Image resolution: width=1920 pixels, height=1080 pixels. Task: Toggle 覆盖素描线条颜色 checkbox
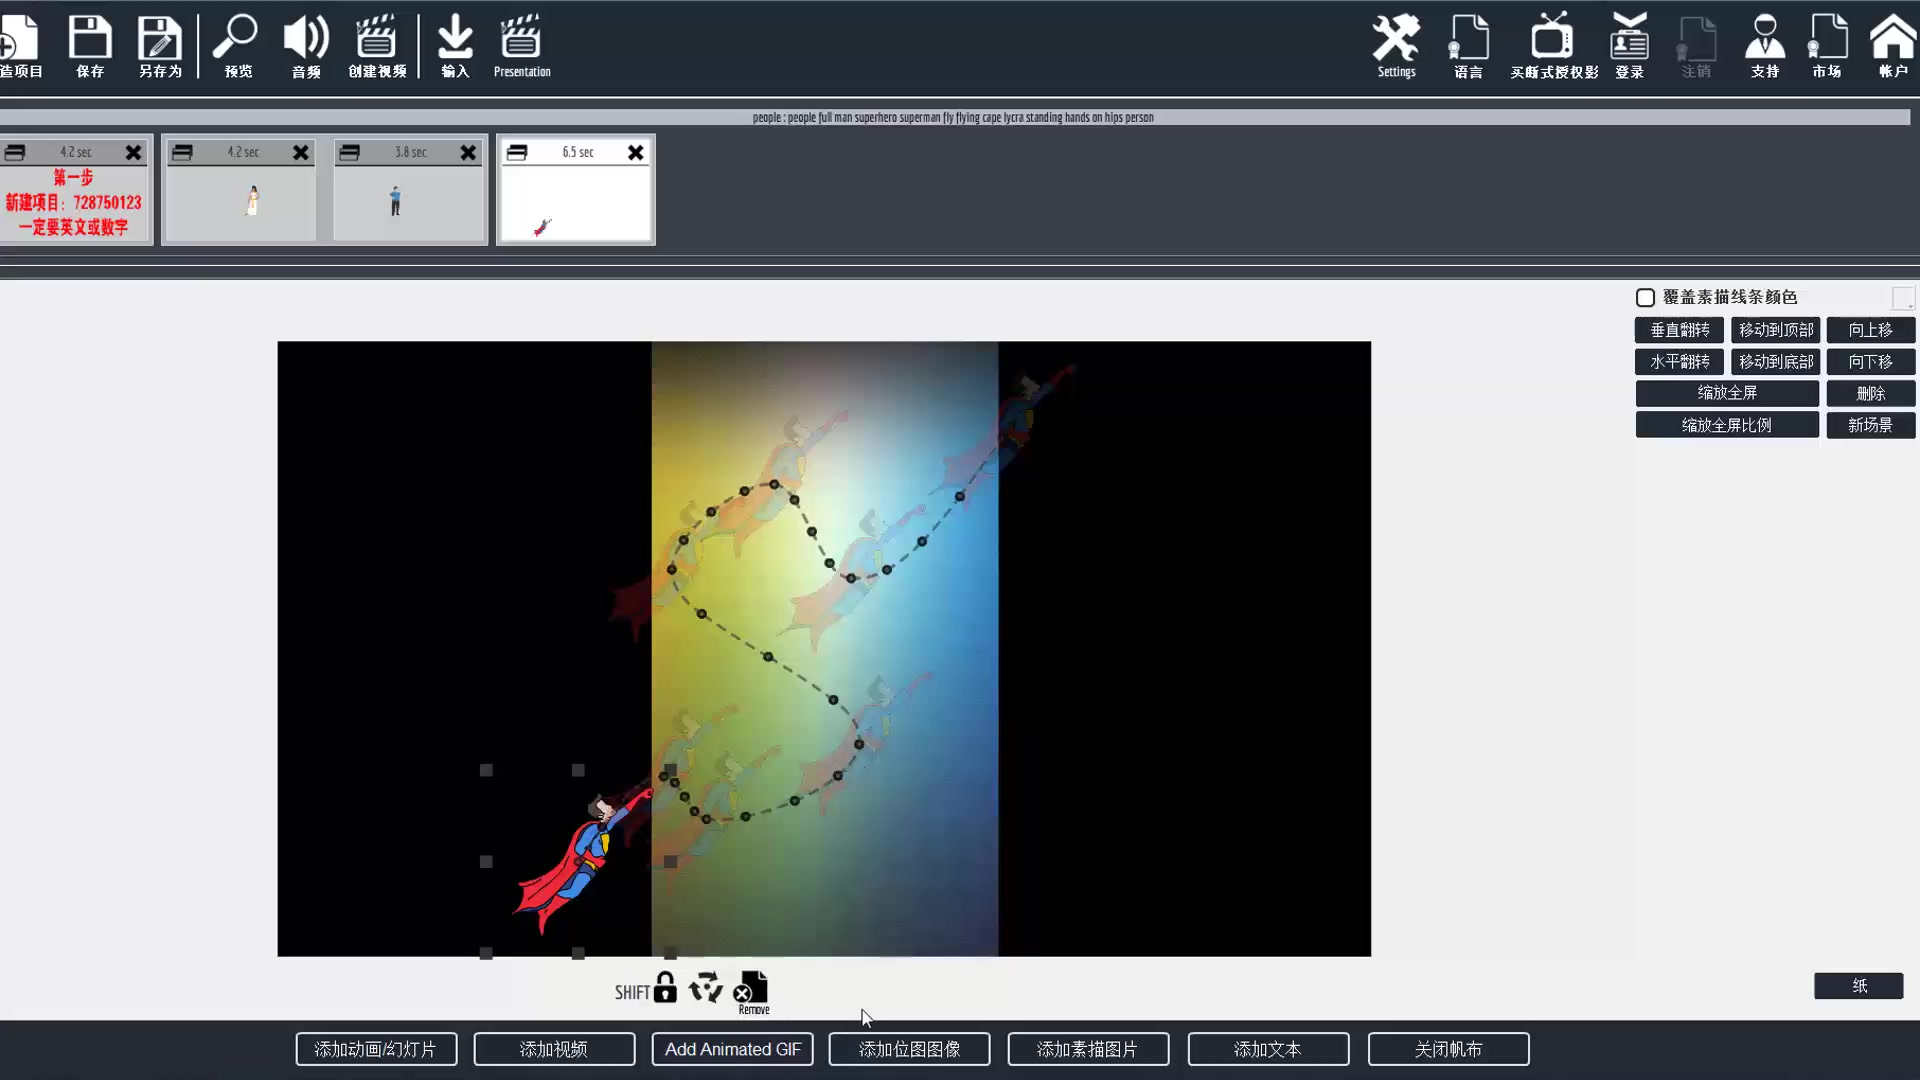1644,297
